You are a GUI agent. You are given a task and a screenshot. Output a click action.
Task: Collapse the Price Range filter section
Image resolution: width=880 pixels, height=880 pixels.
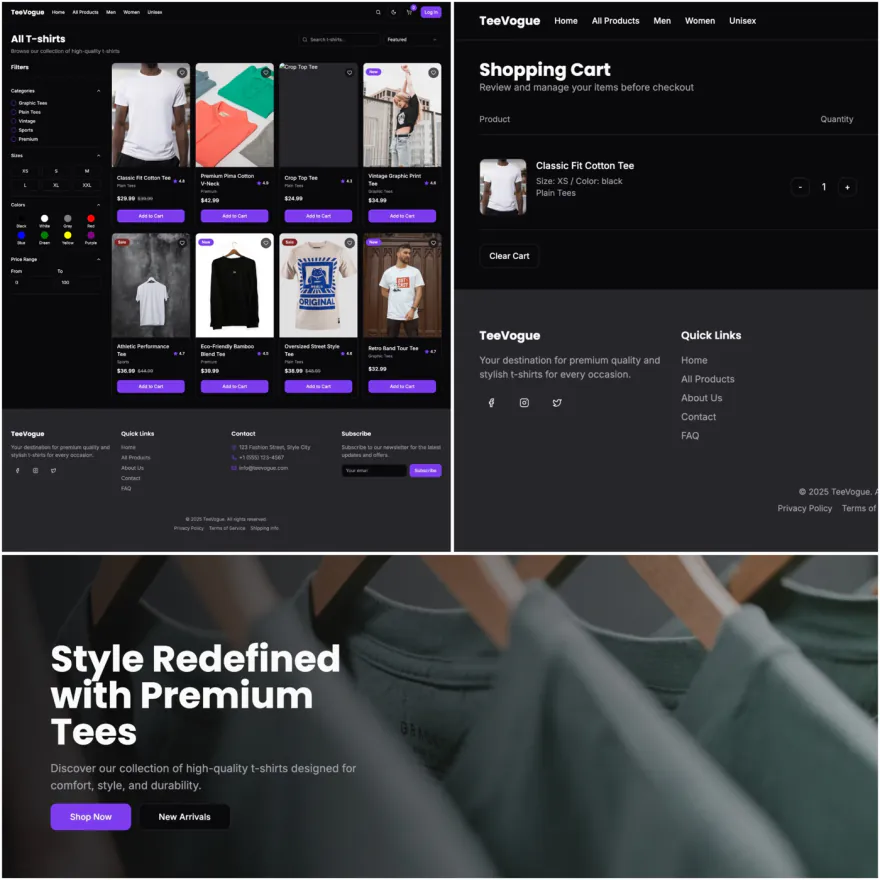tap(98, 259)
